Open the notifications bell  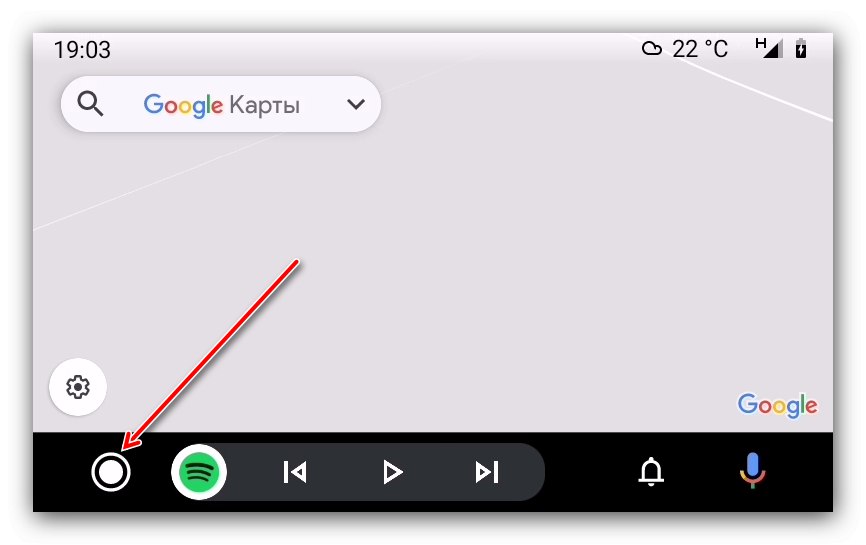pos(651,472)
